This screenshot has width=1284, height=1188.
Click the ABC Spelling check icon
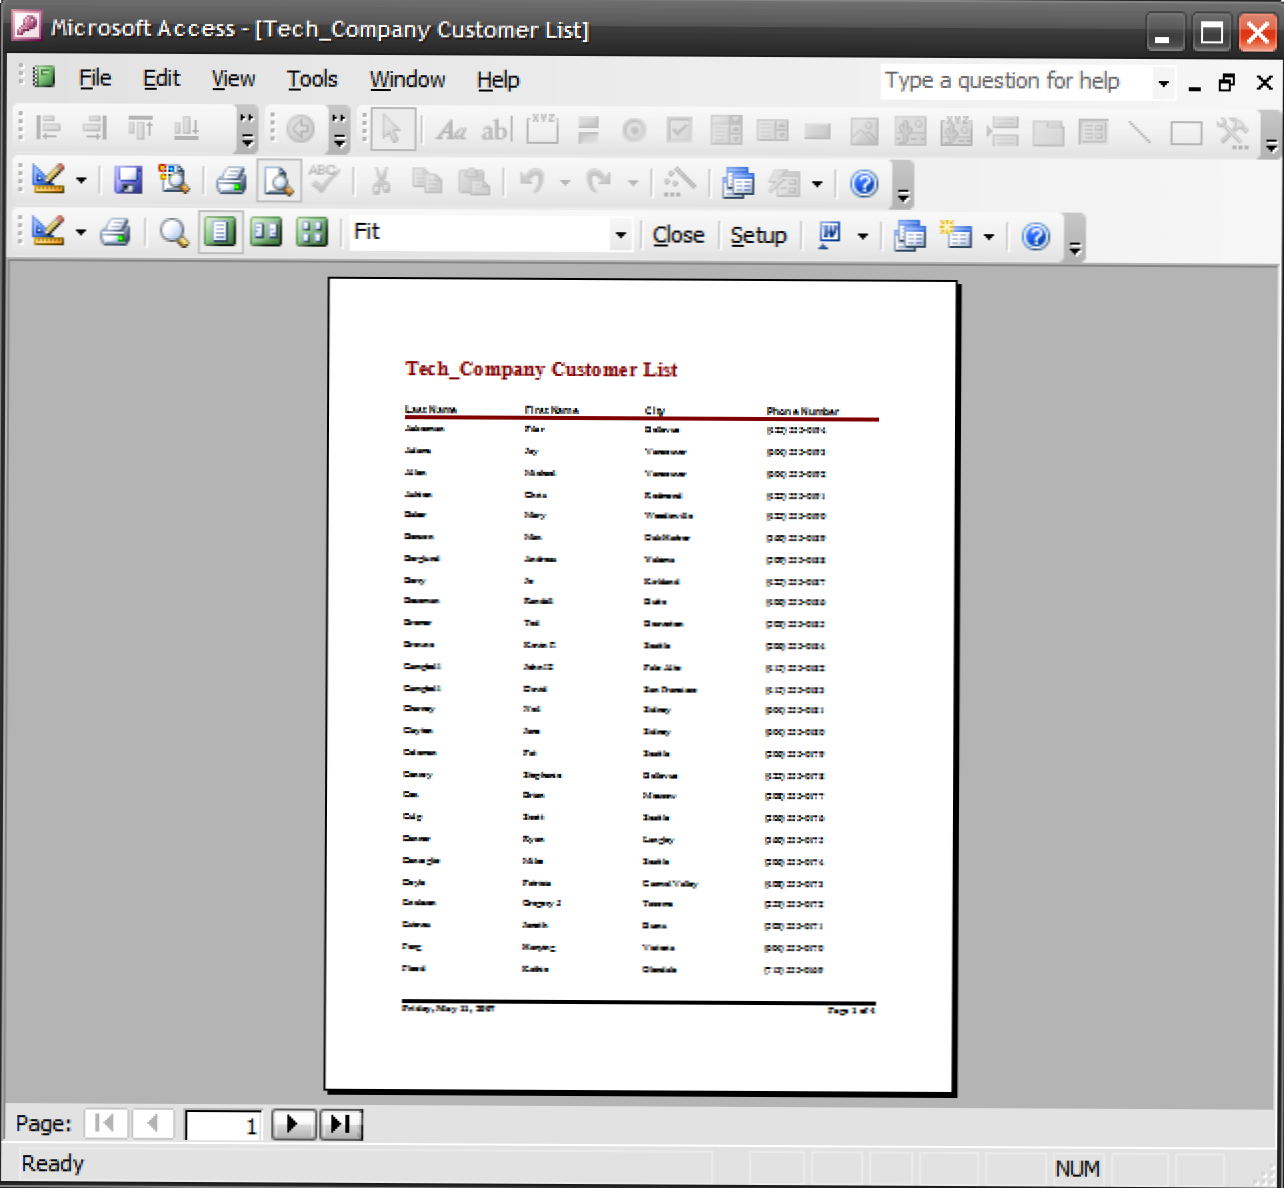pos(323,180)
